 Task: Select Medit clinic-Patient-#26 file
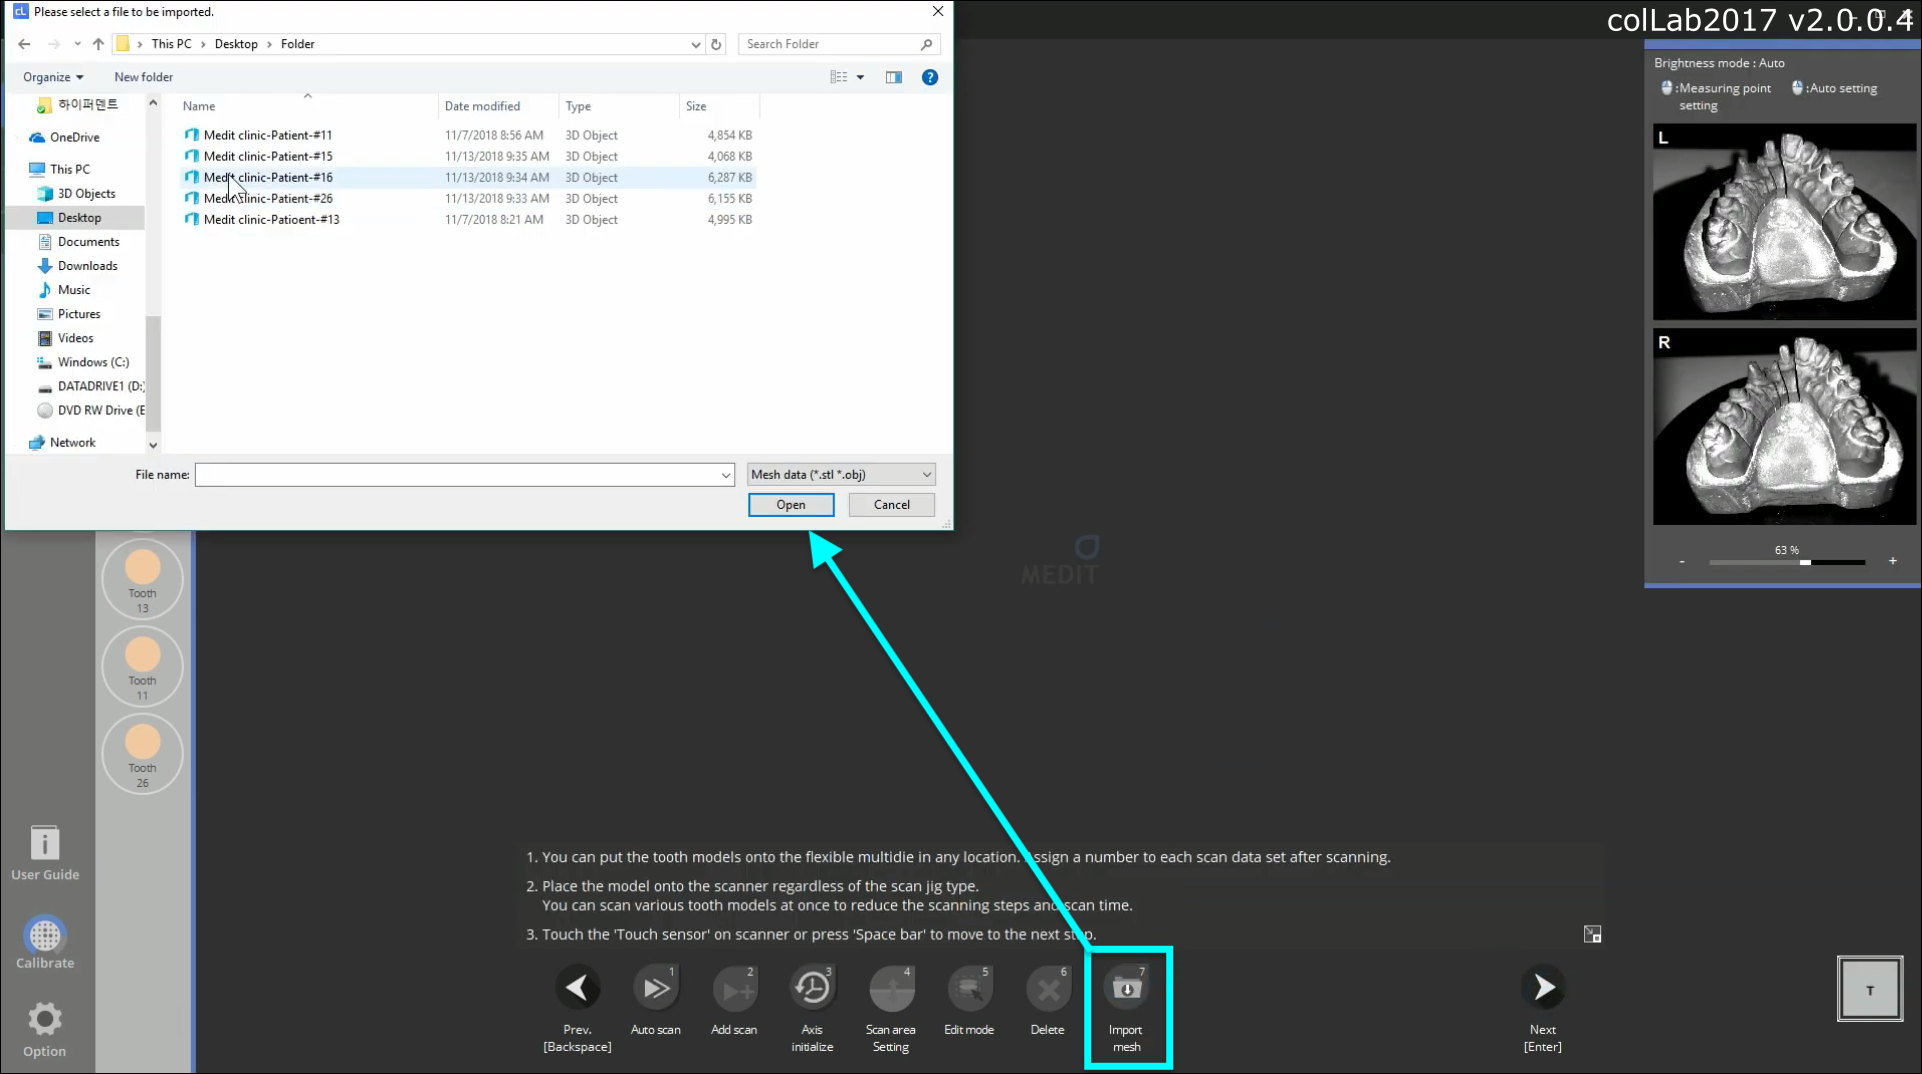(468, 198)
